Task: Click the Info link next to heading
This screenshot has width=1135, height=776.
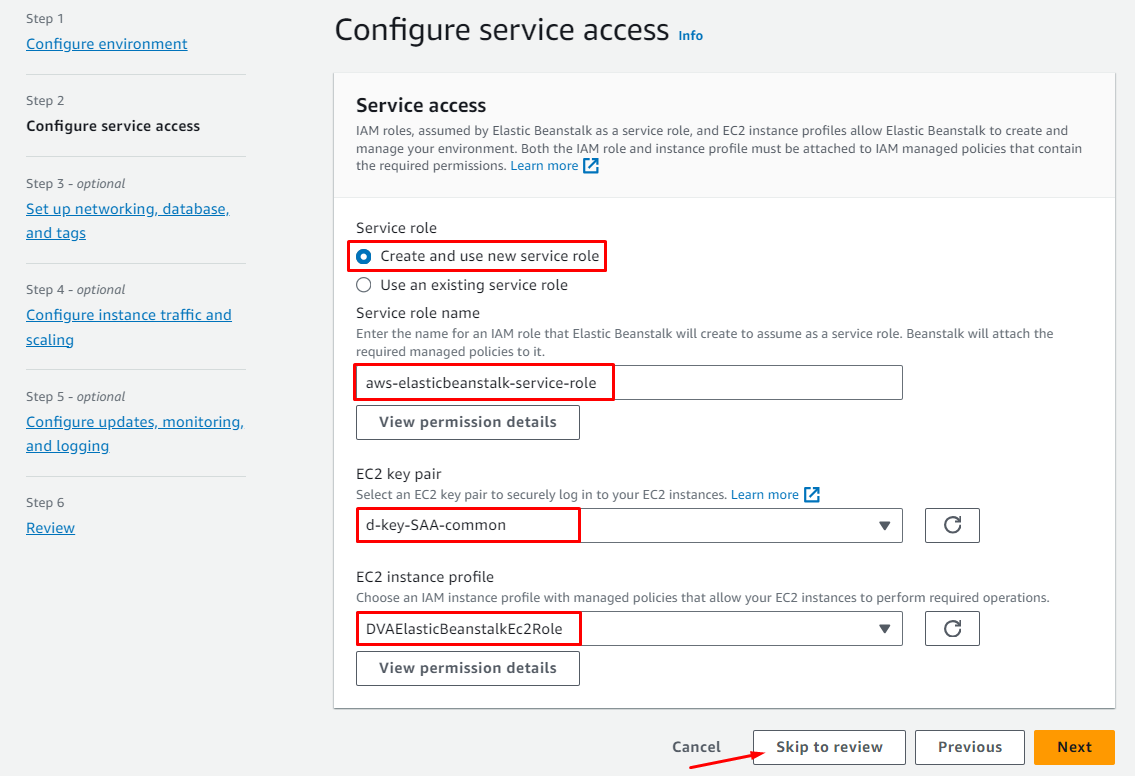Action: [690, 35]
